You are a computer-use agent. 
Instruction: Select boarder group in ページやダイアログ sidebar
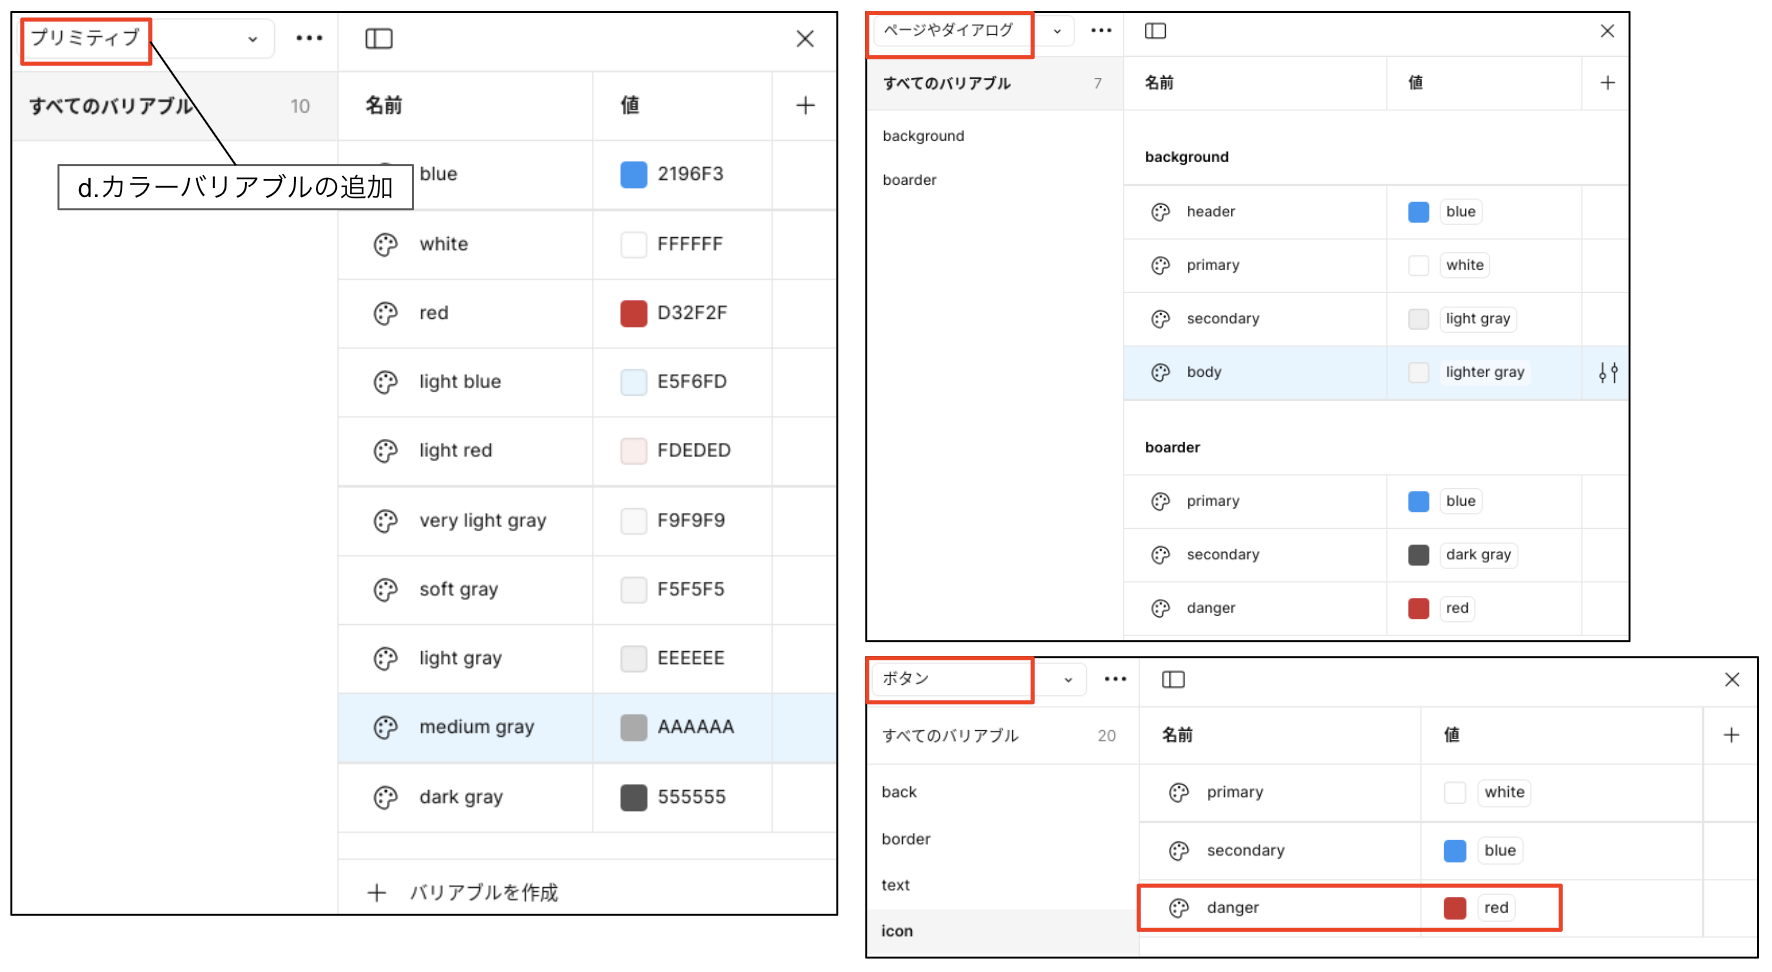coord(909,180)
